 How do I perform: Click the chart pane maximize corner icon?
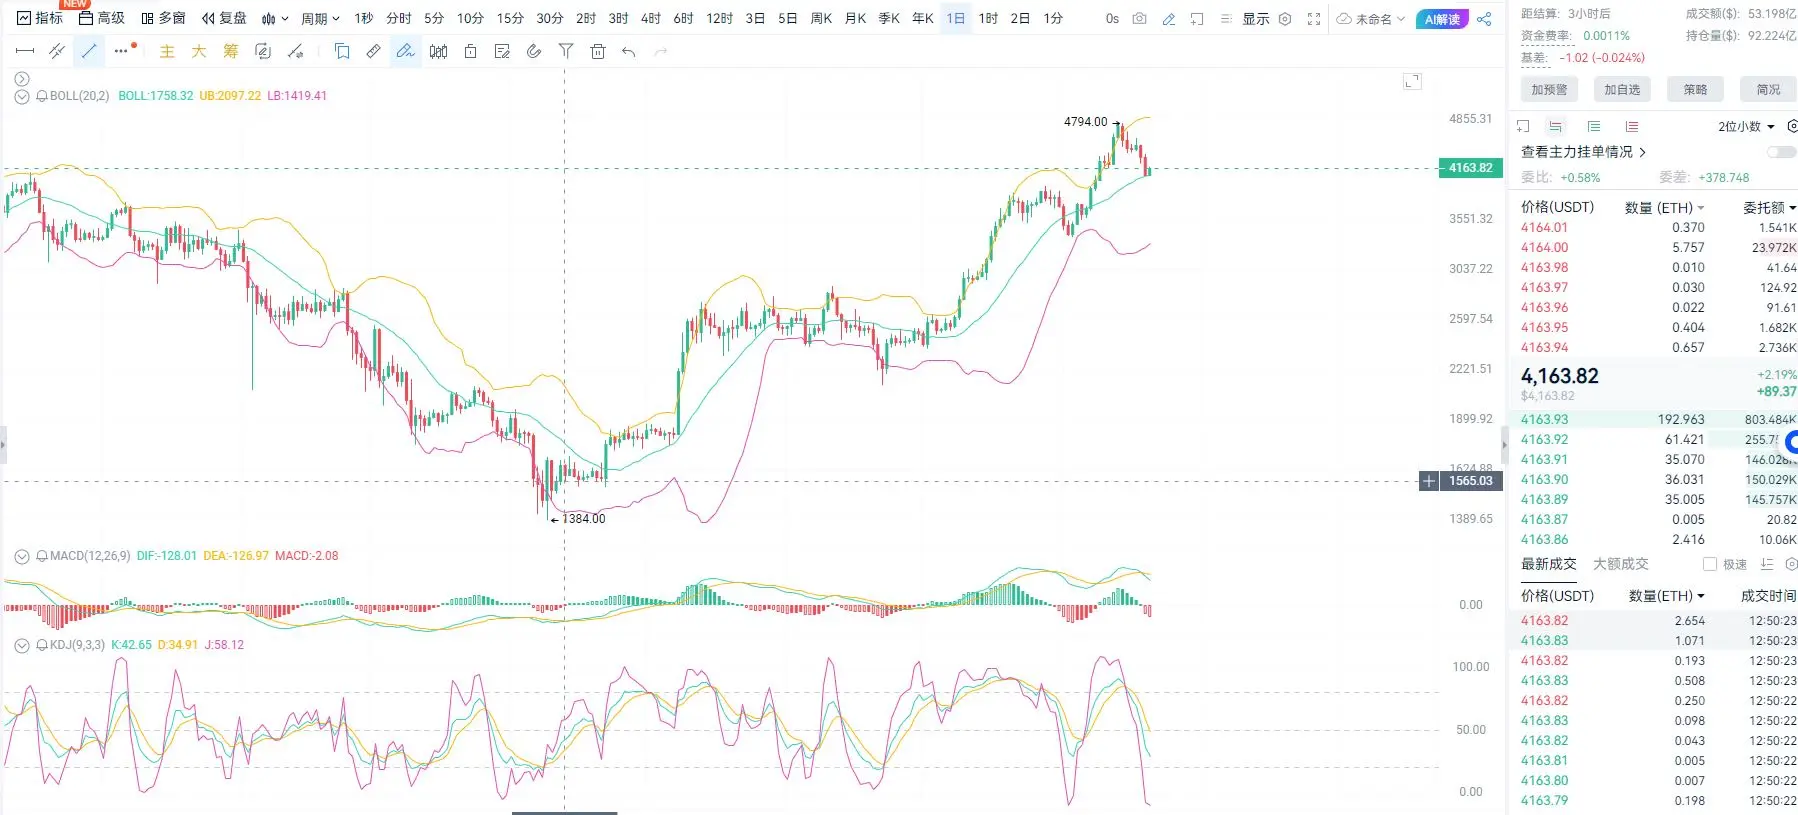point(1412,81)
